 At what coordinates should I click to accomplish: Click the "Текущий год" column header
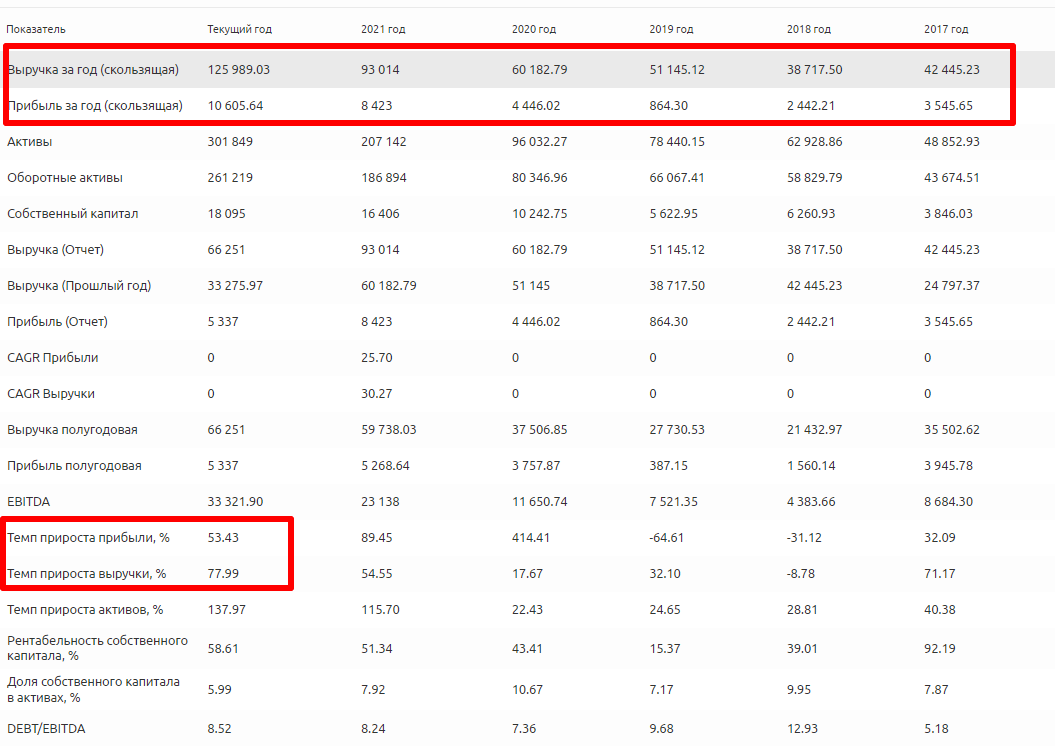click(239, 29)
